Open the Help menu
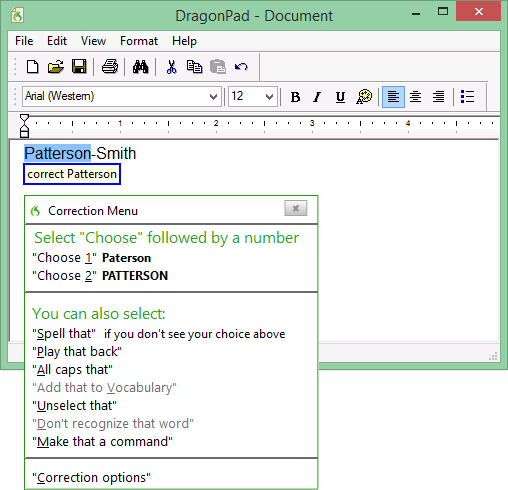Screen dimensions: 508x490 [184, 41]
